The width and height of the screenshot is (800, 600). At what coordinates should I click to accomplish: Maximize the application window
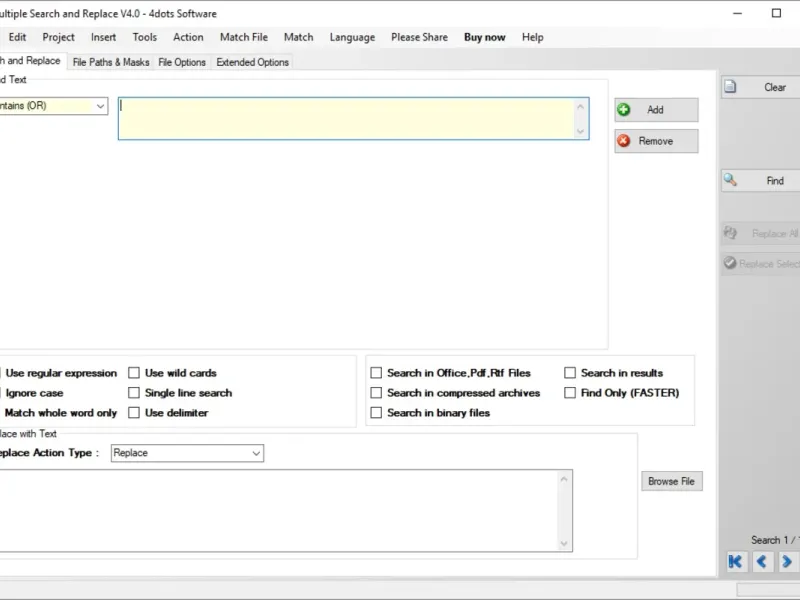pyautogui.click(x=776, y=13)
